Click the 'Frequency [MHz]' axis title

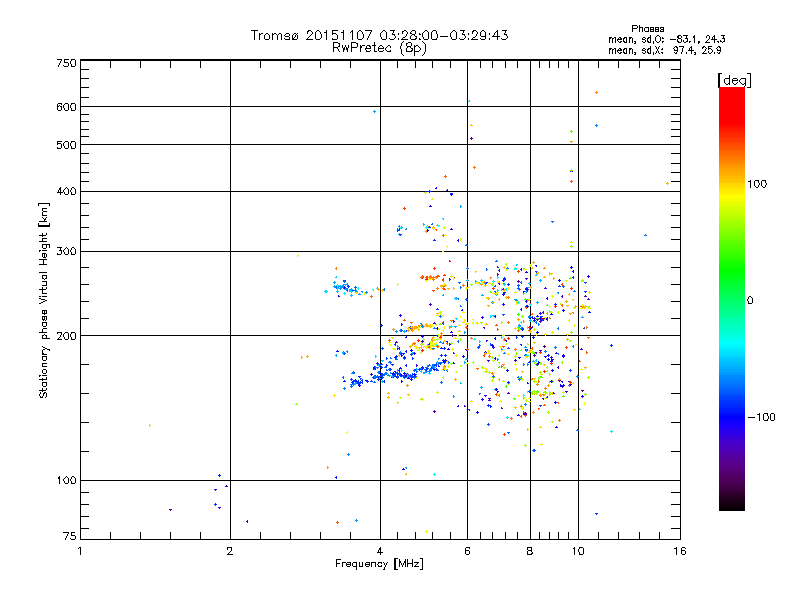coord(379,564)
